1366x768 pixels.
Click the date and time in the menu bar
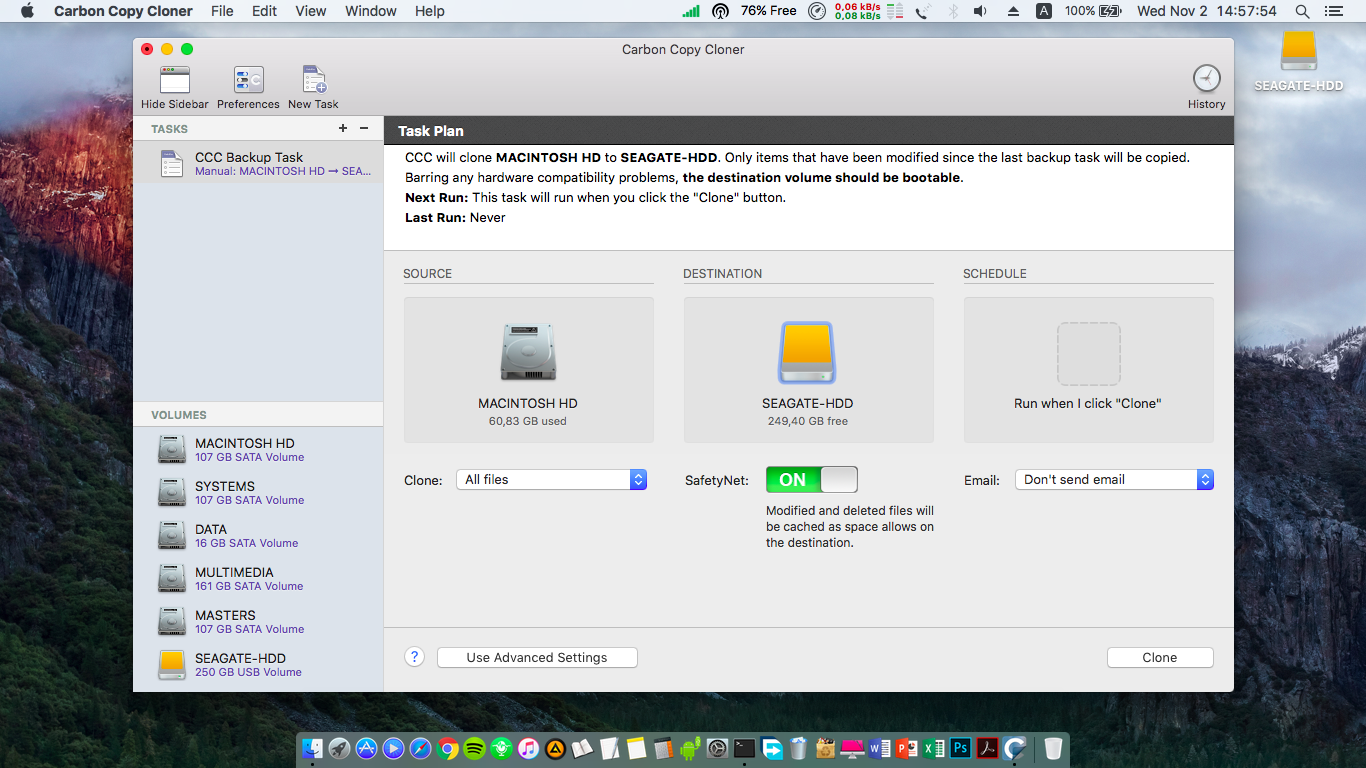coord(1207,11)
